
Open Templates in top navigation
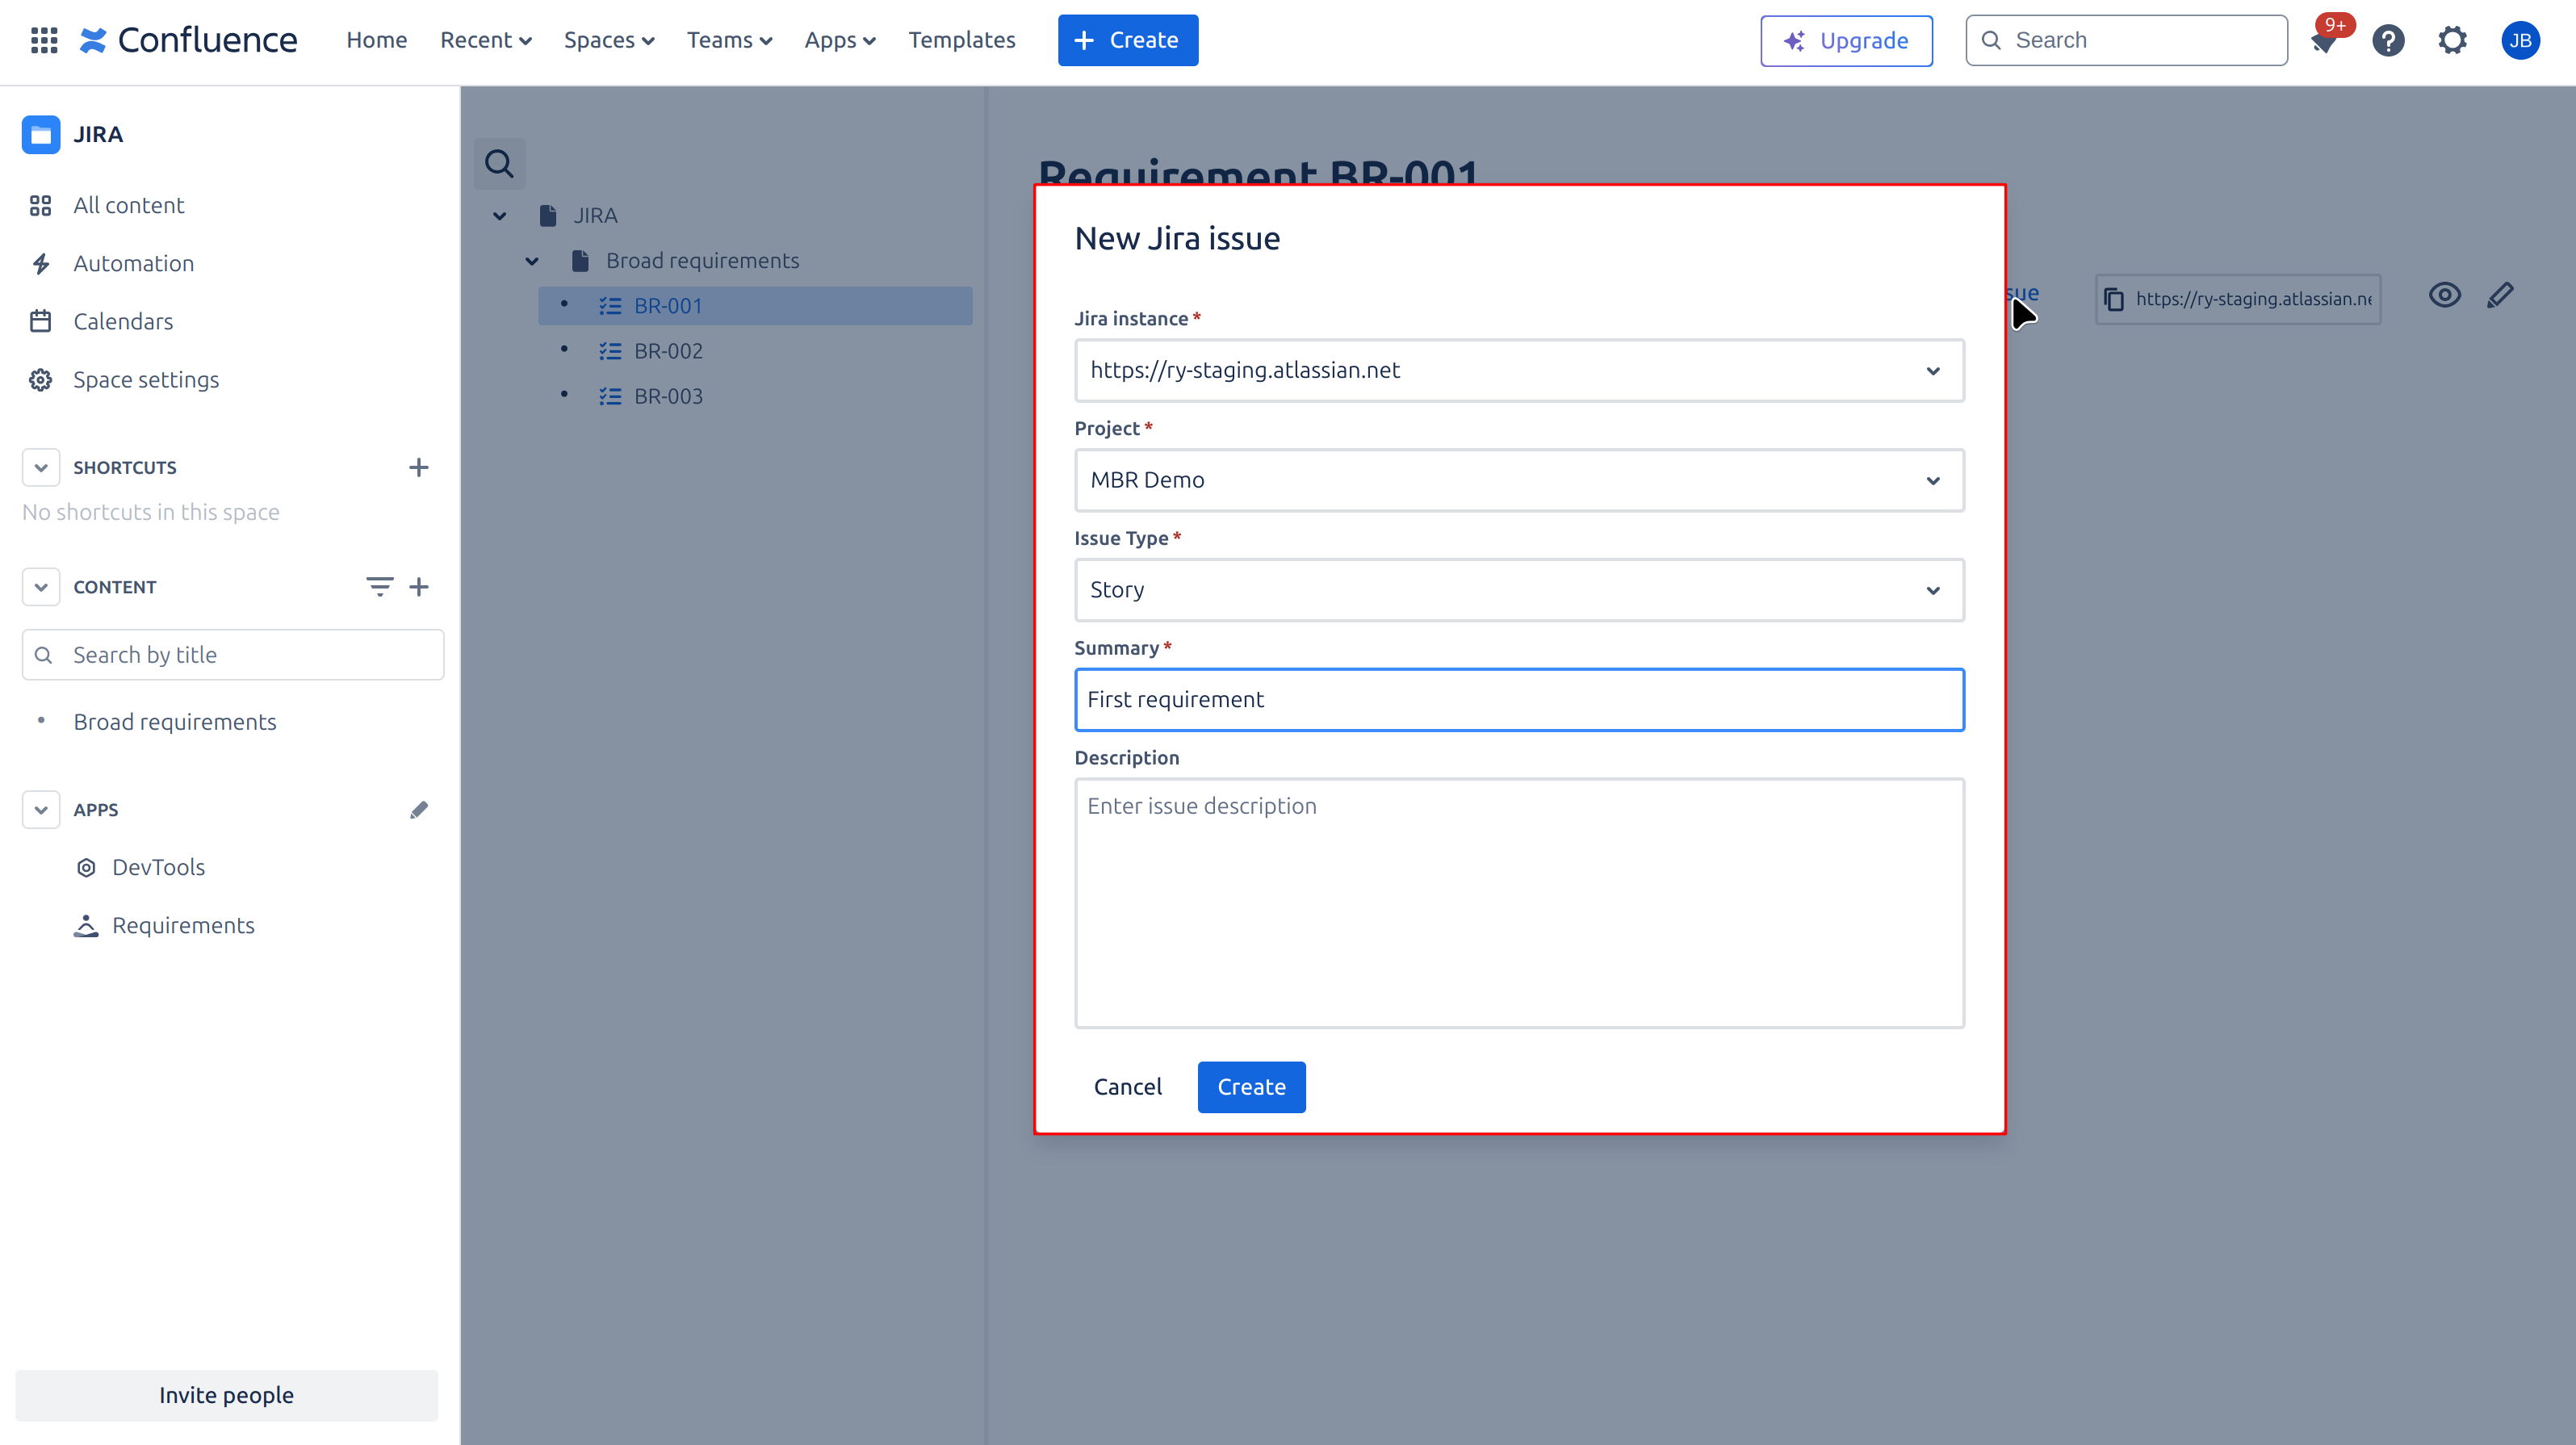click(x=962, y=40)
